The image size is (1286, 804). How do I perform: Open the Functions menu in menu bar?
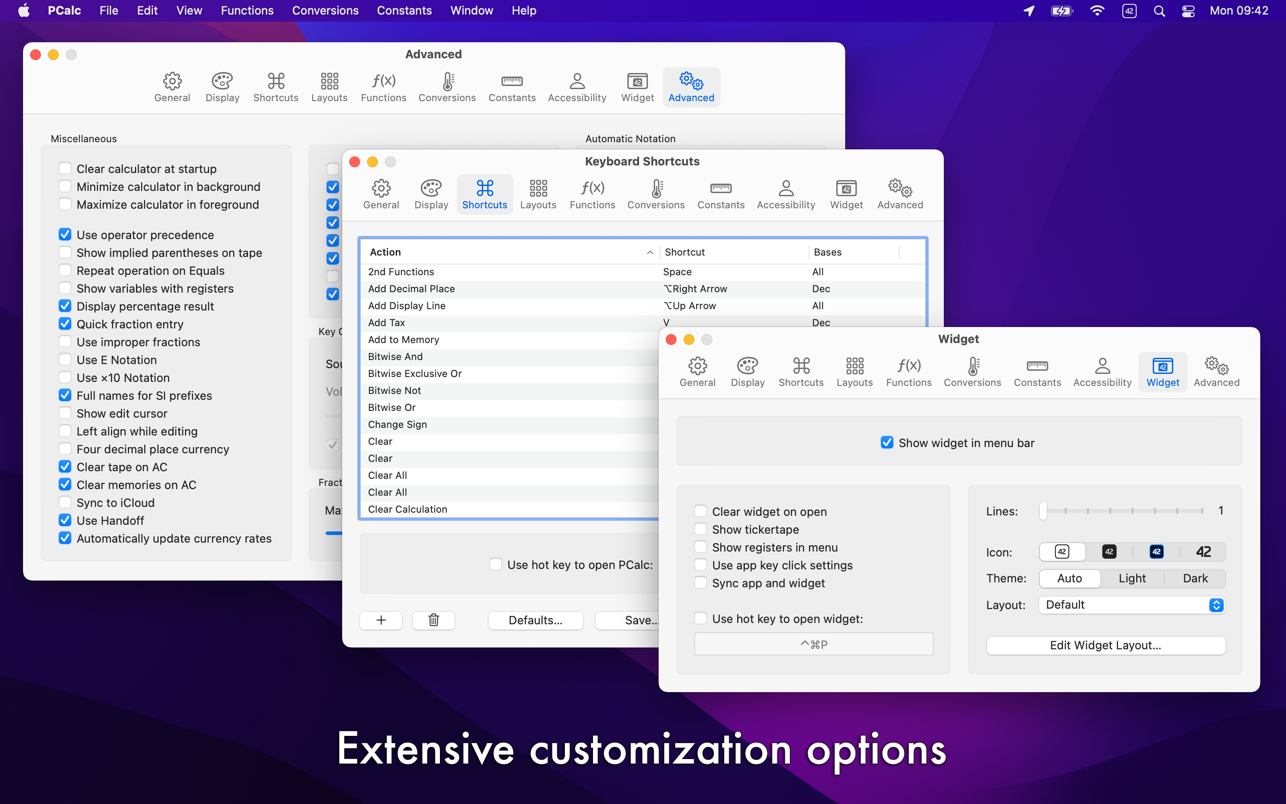pos(247,11)
